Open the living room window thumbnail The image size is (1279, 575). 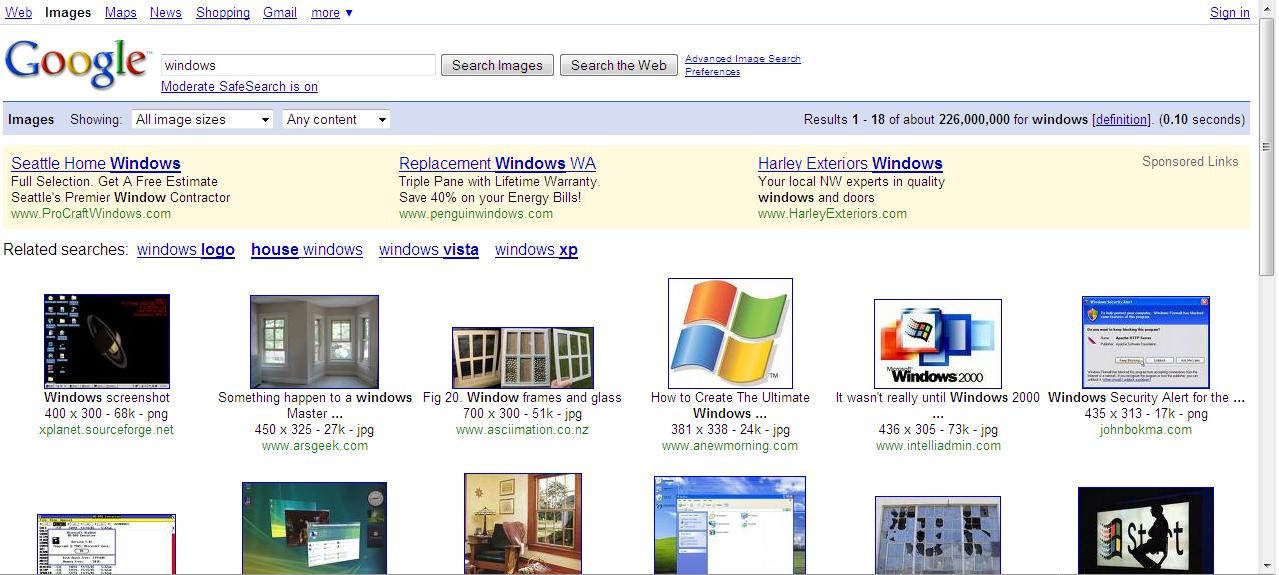[523, 524]
